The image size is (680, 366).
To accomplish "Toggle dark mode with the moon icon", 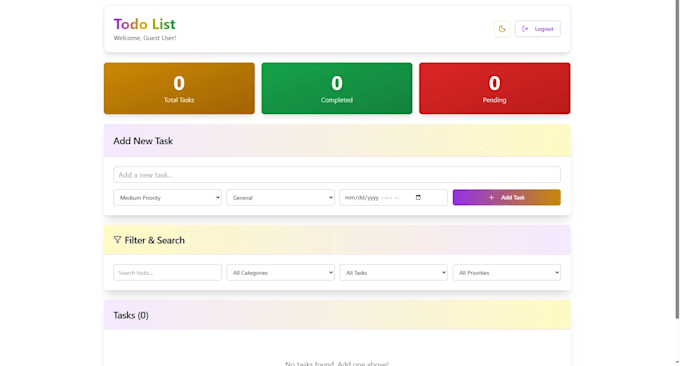I will 502,29.
